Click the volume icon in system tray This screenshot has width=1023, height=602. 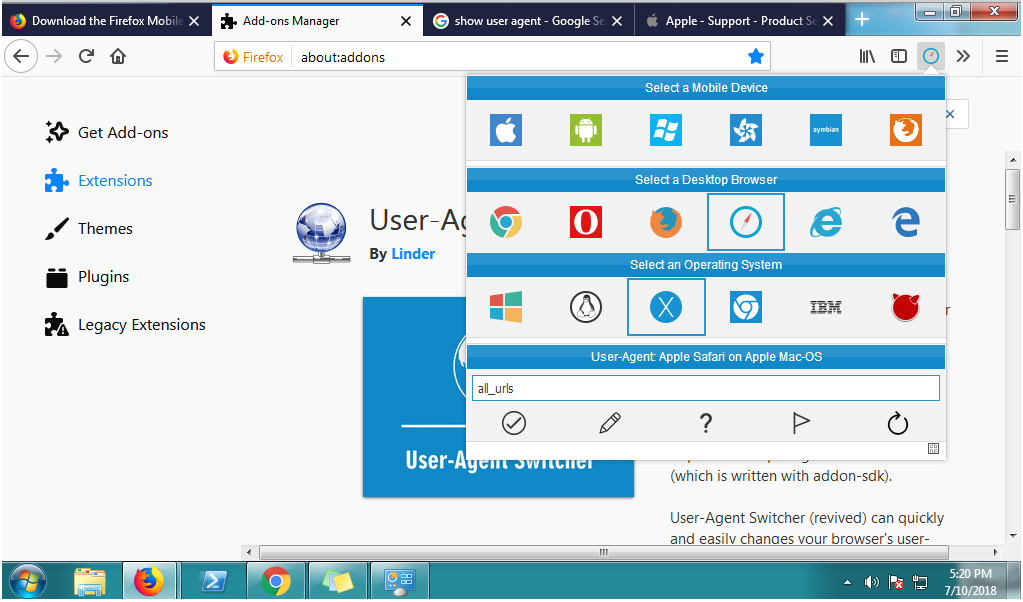[x=872, y=582]
